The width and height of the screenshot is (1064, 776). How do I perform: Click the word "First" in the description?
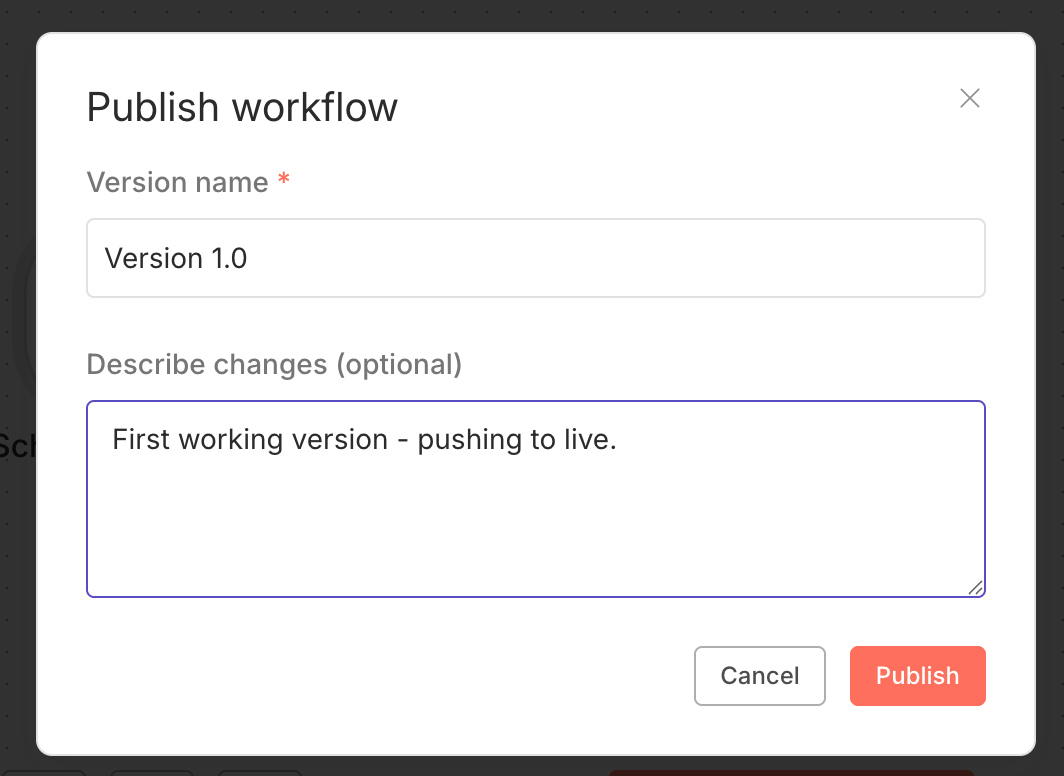tap(141, 439)
